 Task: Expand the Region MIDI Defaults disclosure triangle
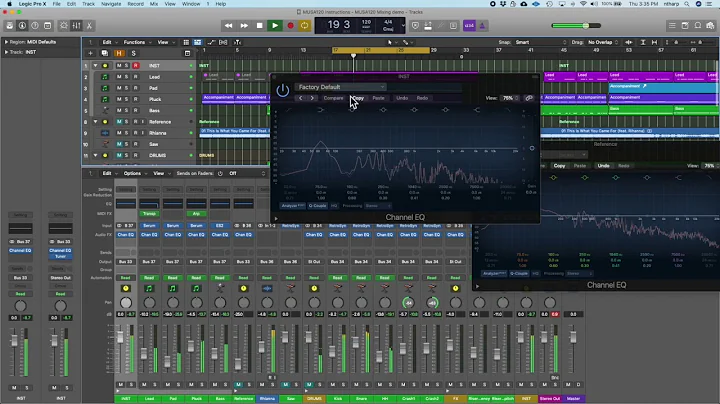6,42
